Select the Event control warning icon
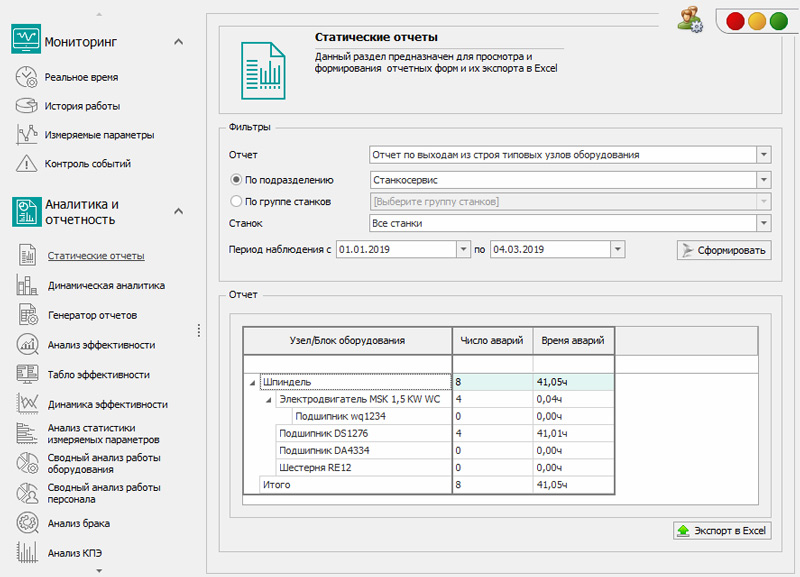Image resolution: width=800 pixels, height=577 pixels. click(x=27, y=164)
